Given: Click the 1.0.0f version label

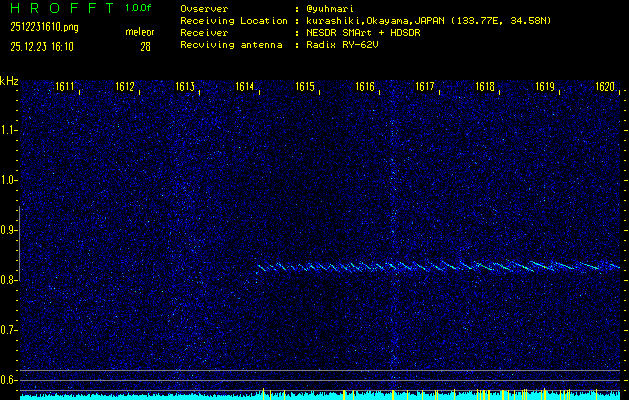Looking at the screenshot, I should [x=140, y=8].
